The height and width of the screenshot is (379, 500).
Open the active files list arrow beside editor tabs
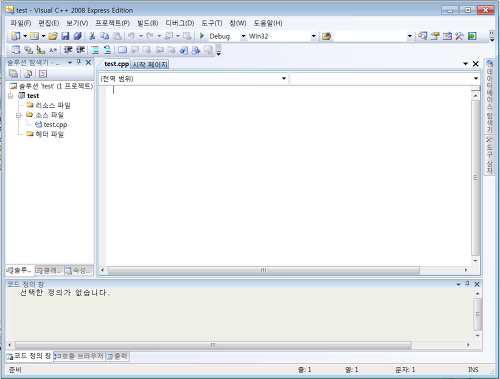pos(465,64)
